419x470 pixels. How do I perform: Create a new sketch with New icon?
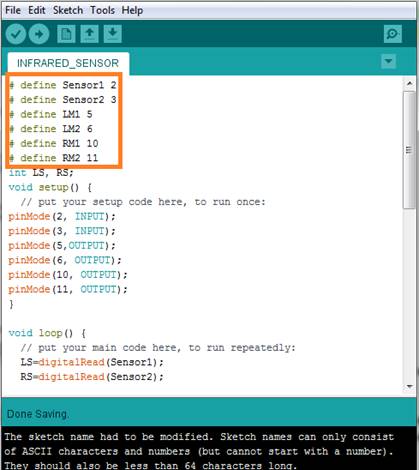(x=66, y=34)
